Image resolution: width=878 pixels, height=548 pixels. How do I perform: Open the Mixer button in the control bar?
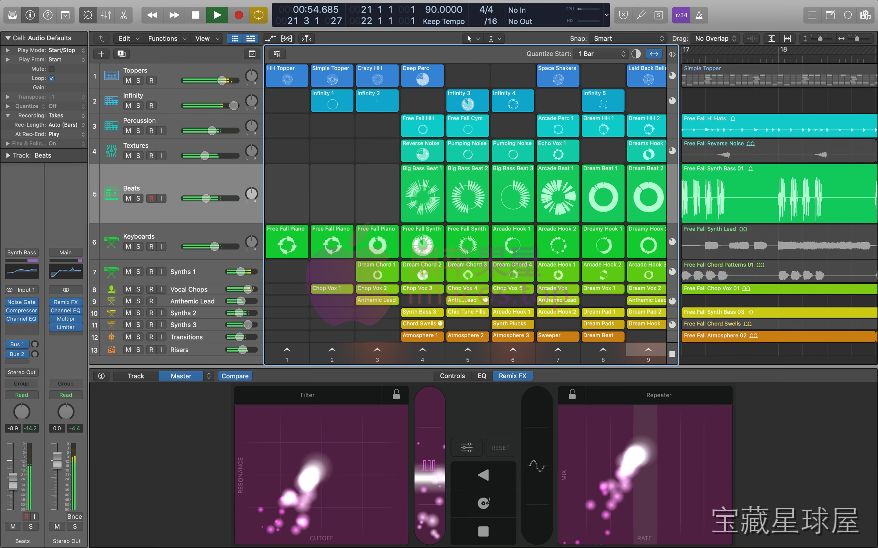tap(105, 15)
